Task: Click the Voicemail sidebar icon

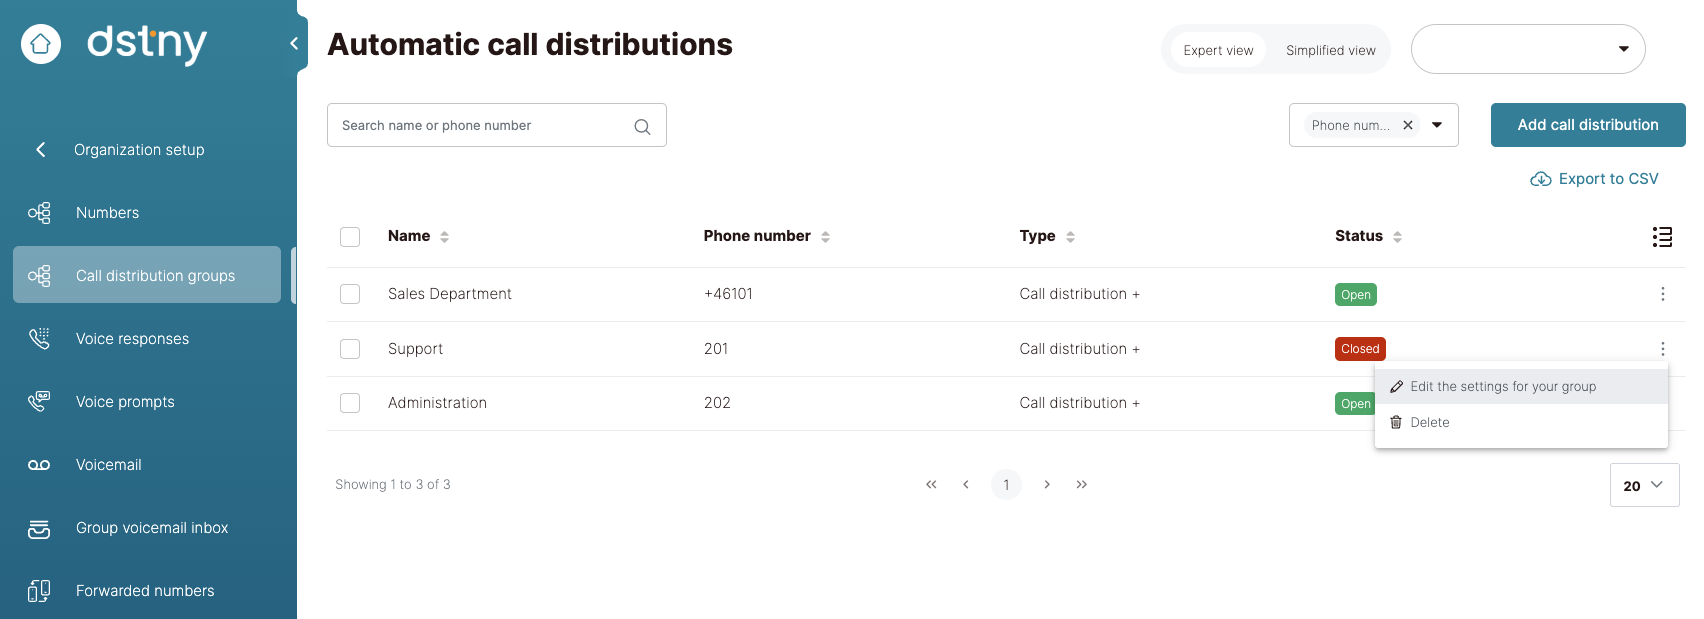Action: point(39,465)
